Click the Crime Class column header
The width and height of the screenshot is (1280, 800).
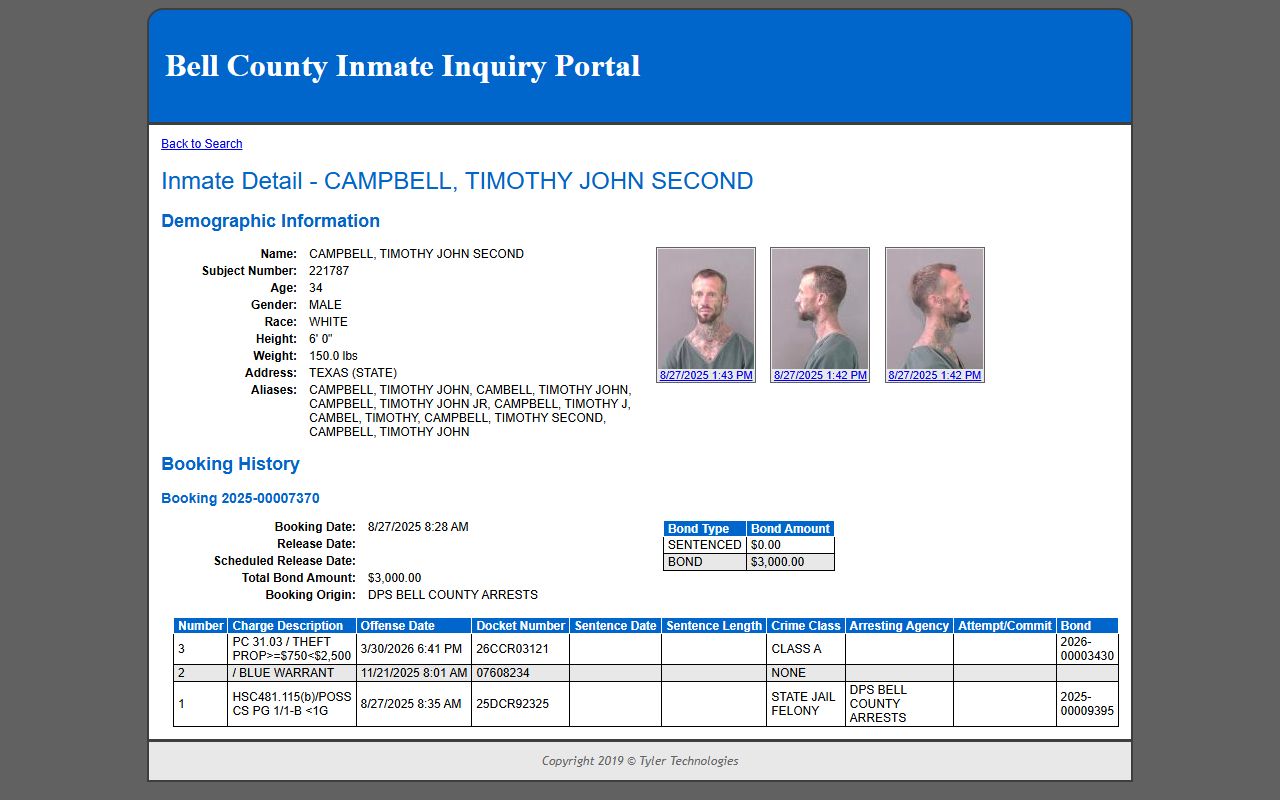coord(806,626)
